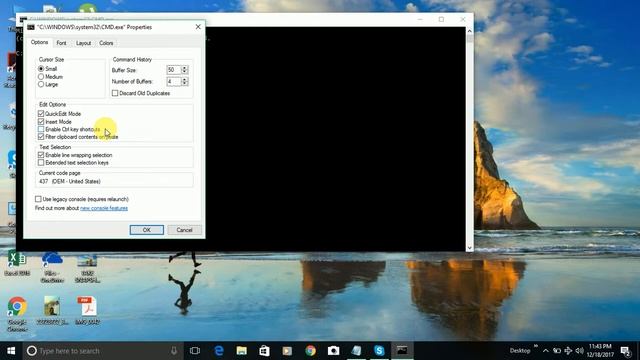
Task: Maximize the command prompt window
Action: [x=441, y=19]
